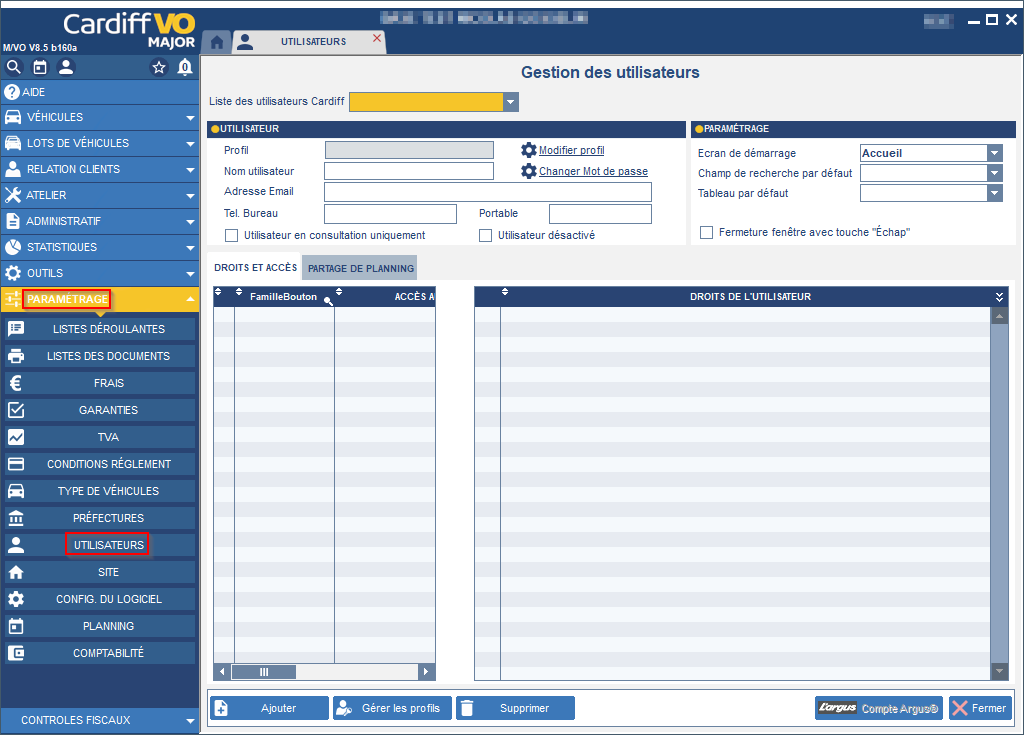Open favorites star icon
The height and width of the screenshot is (735, 1024).
pos(159,67)
